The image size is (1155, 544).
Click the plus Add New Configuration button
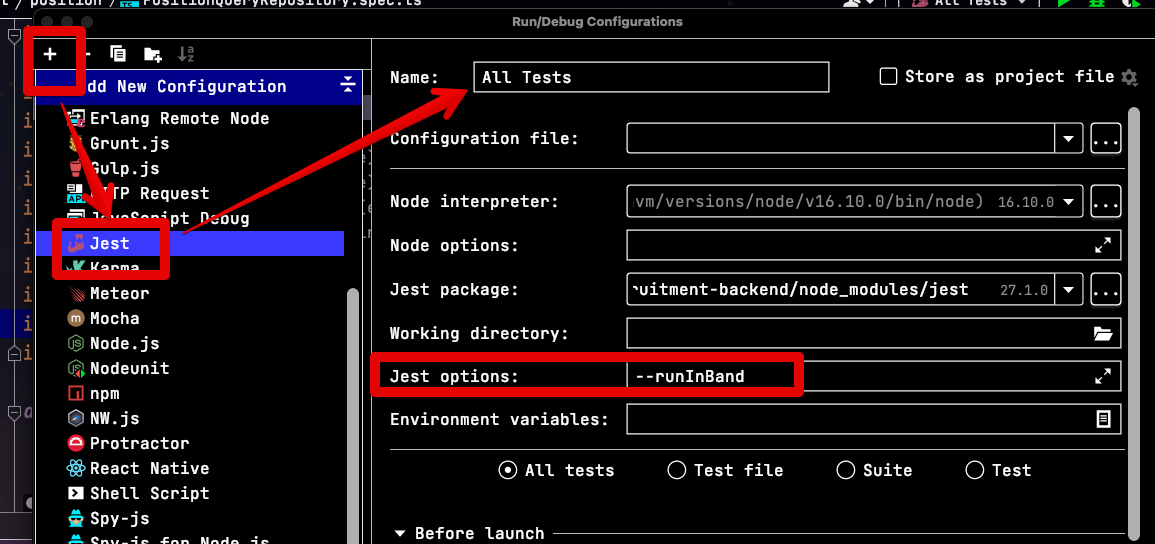coord(50,54)
